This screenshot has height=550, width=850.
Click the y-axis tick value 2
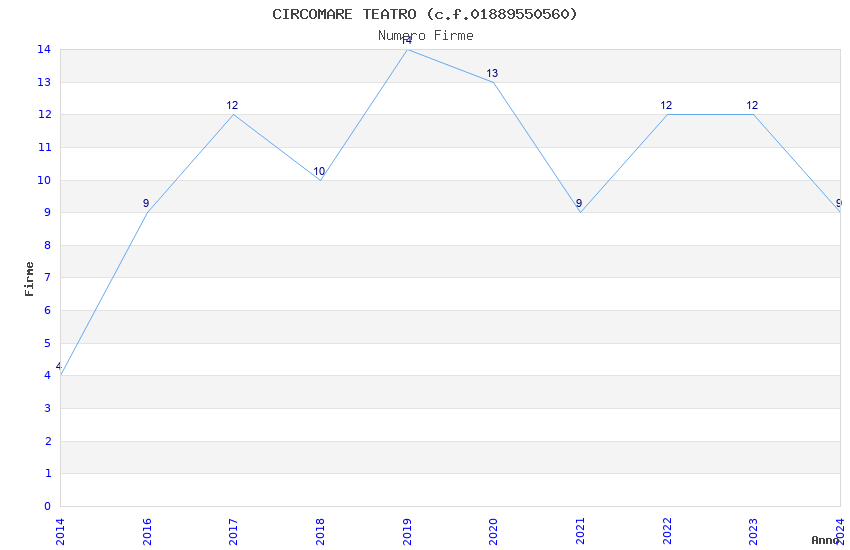pyautogui.click(x=48, y=441)
